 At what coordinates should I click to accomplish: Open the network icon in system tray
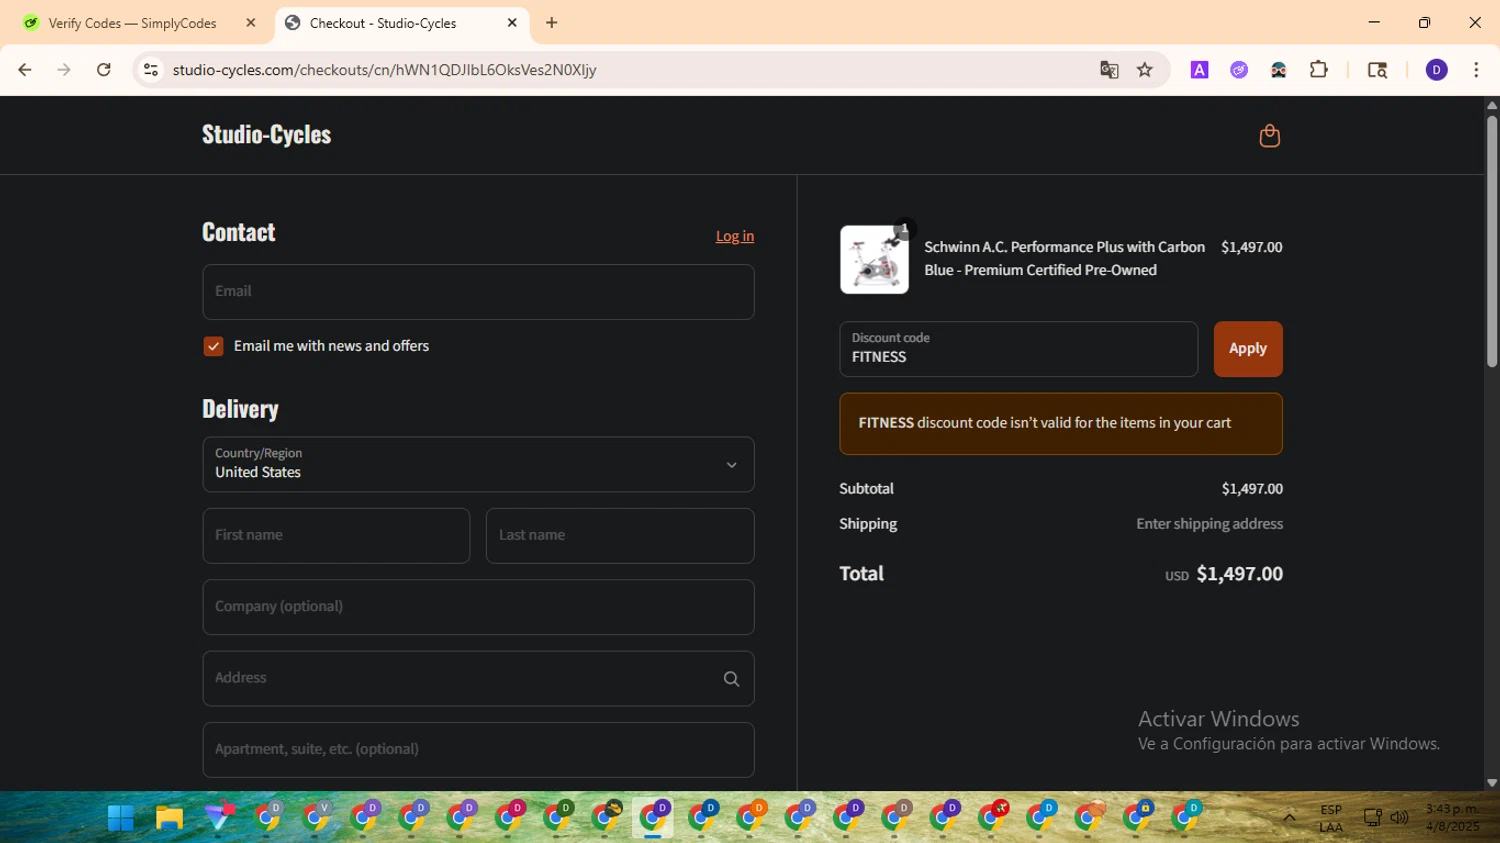point(1372,818)
